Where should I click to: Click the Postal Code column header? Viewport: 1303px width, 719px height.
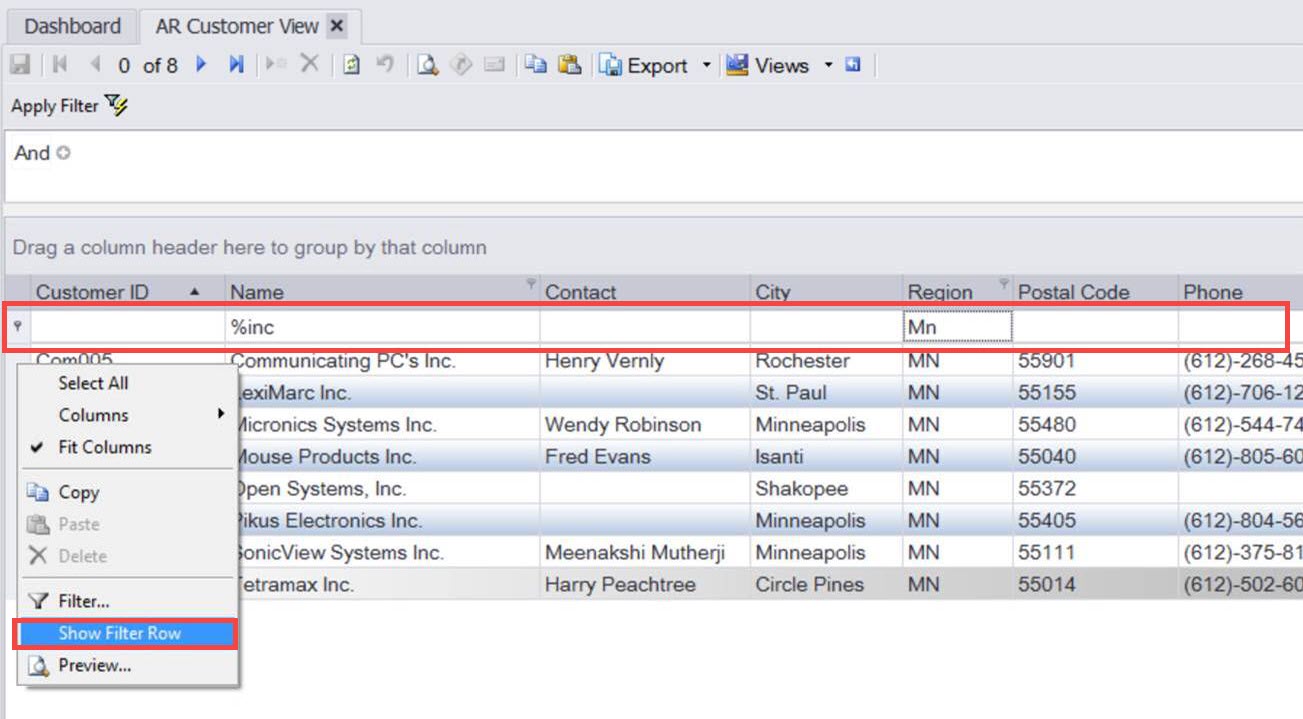1073,292
